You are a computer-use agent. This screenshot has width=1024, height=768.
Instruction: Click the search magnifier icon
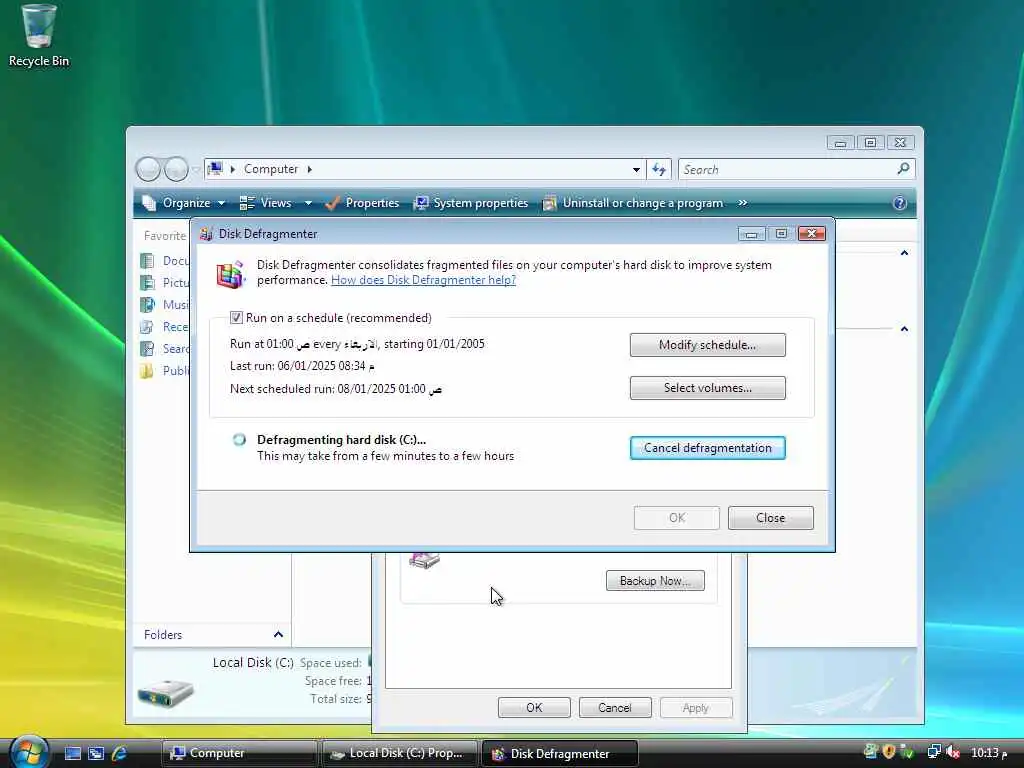coord(903,169)
